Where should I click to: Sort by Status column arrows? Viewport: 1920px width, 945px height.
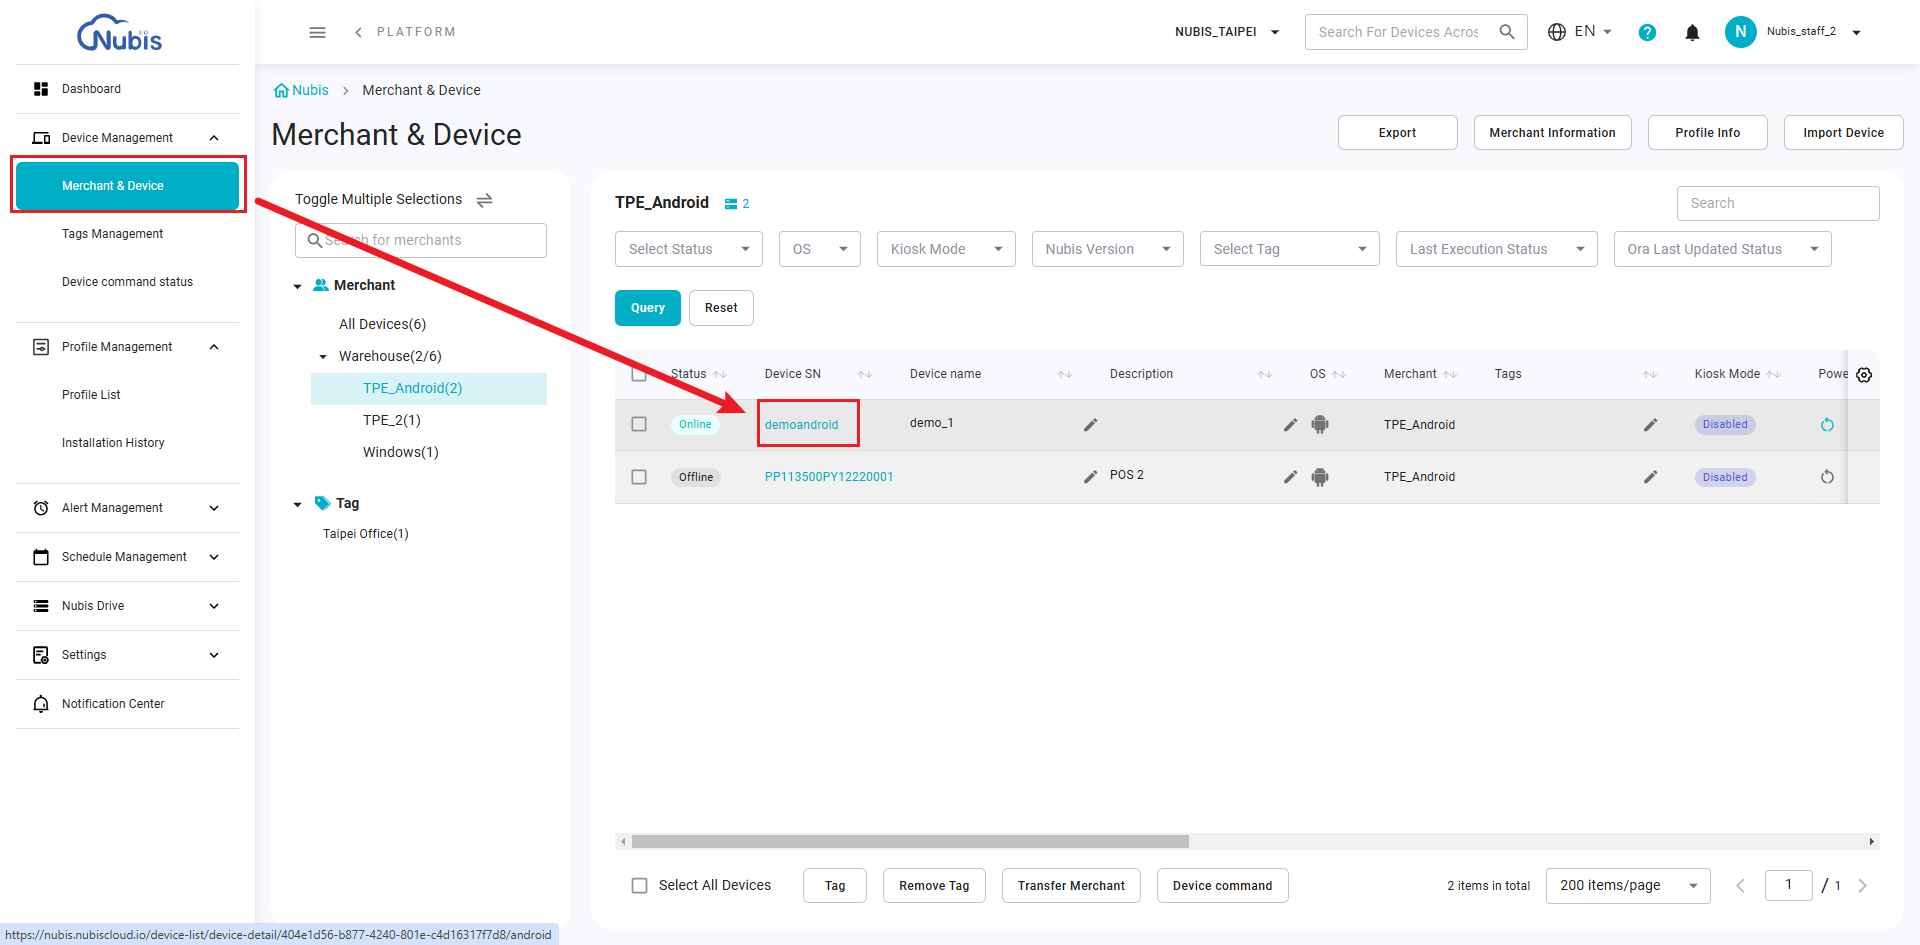coord(719,375)
